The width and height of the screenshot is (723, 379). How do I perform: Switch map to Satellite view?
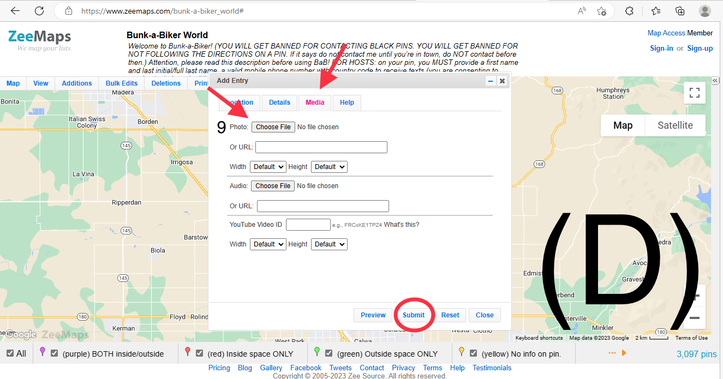coord(675,125)
